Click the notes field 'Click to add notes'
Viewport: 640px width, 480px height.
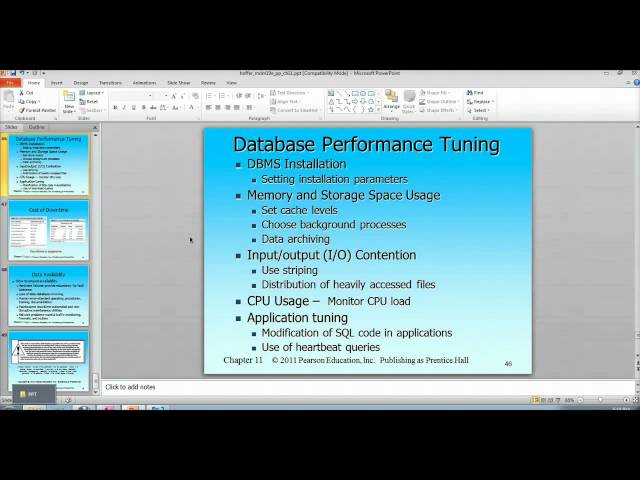[x=369, y=387]
